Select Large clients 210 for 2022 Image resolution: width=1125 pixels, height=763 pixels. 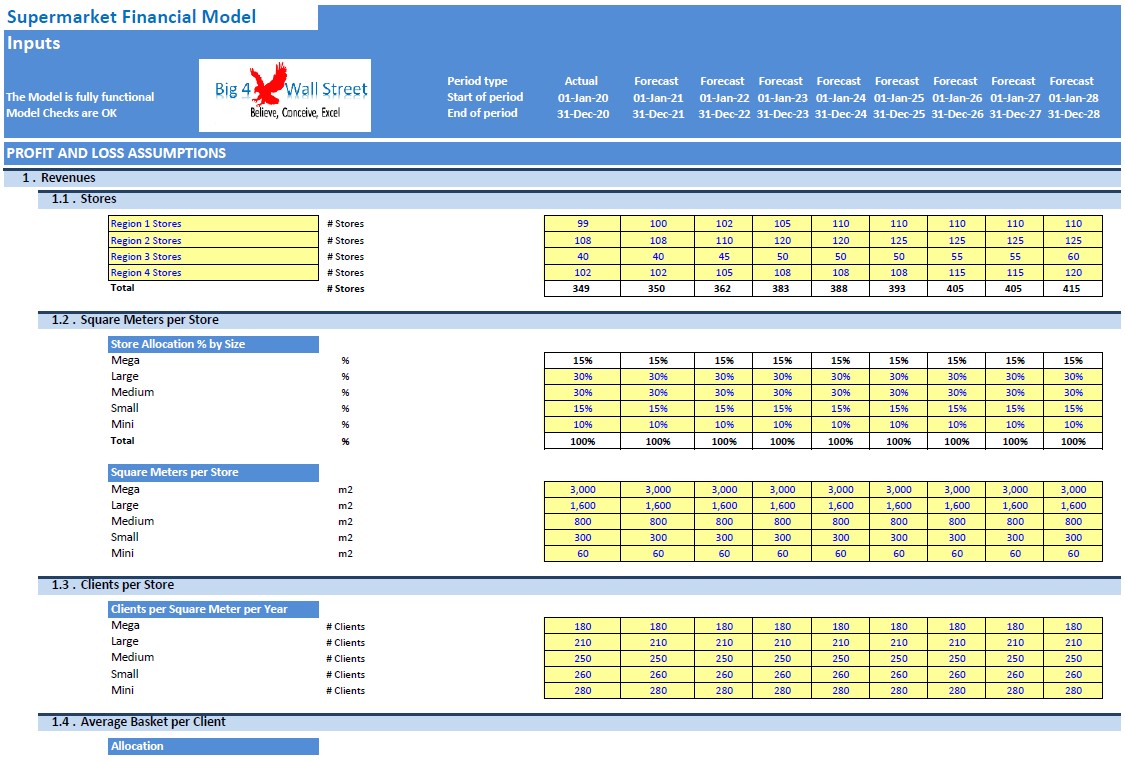click(x=724, y=642)
